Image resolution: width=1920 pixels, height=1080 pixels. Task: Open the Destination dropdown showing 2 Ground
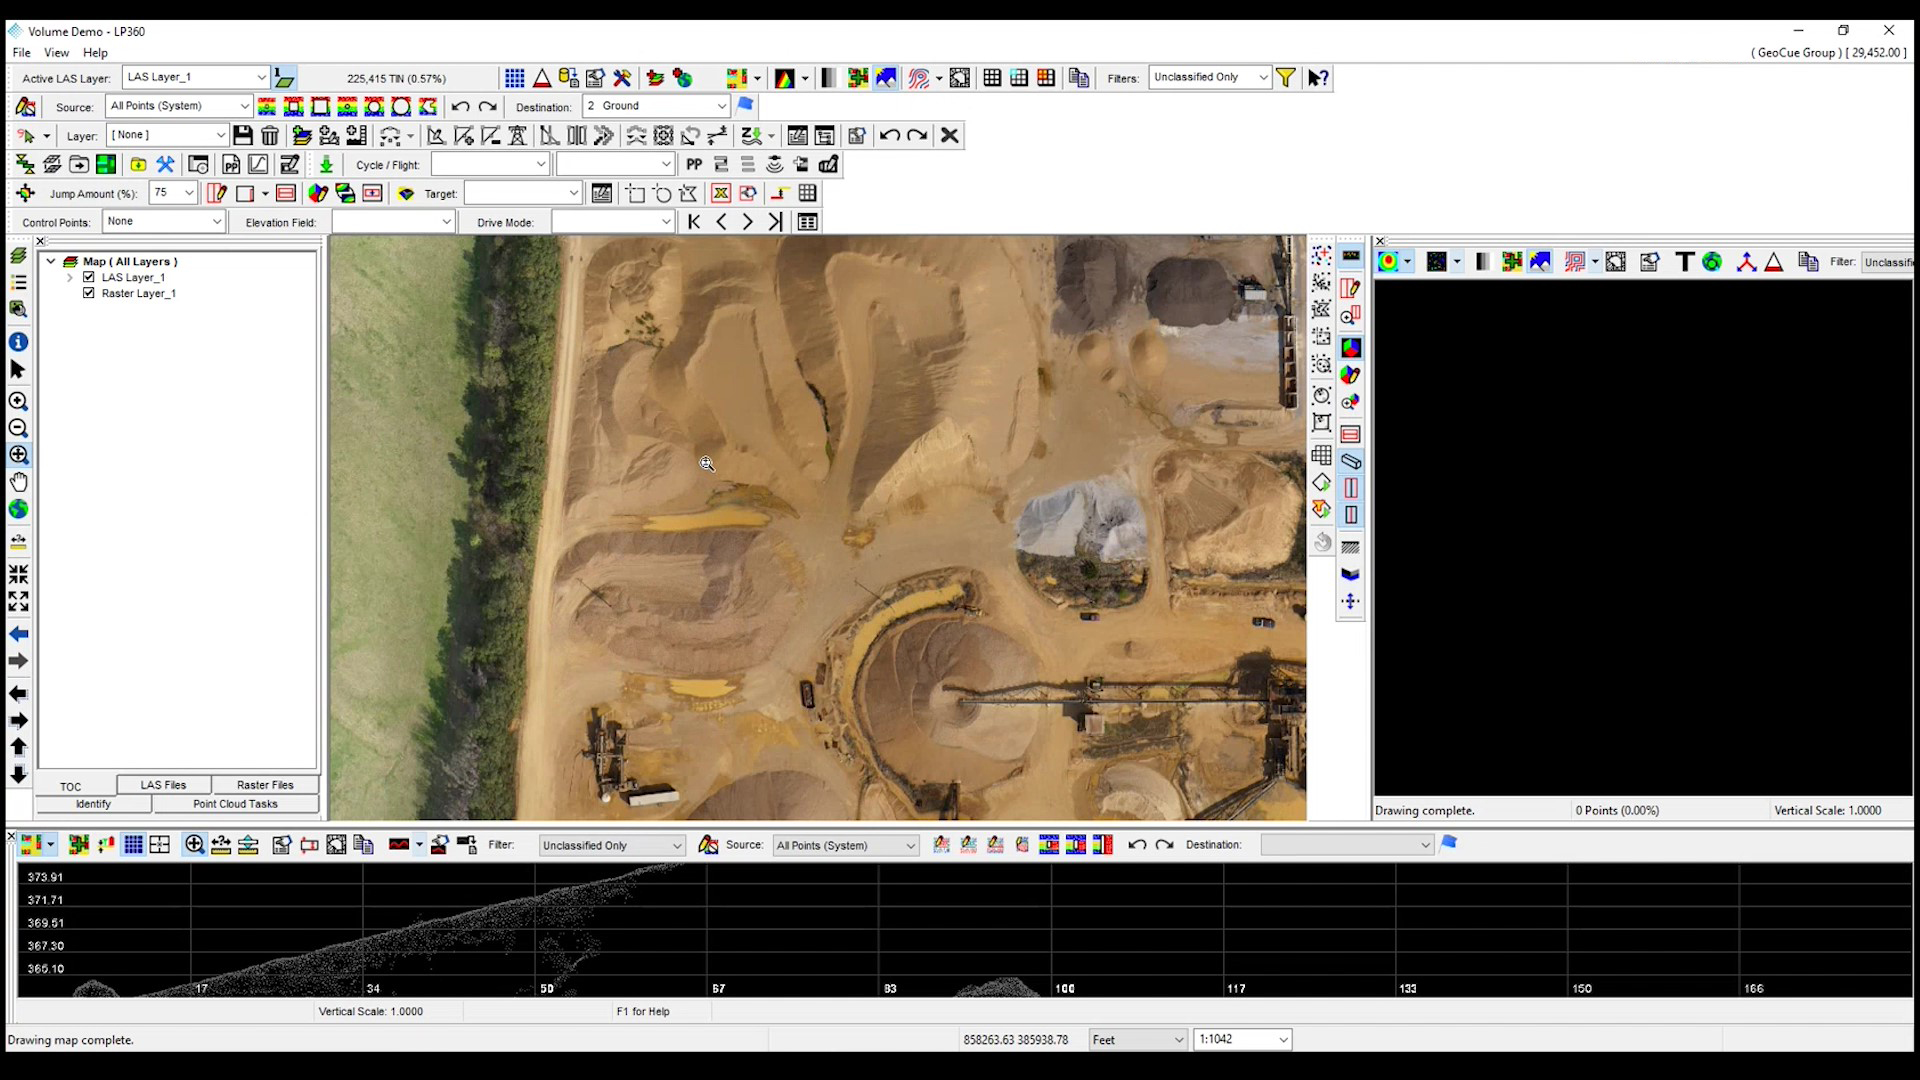pos(721,106)
